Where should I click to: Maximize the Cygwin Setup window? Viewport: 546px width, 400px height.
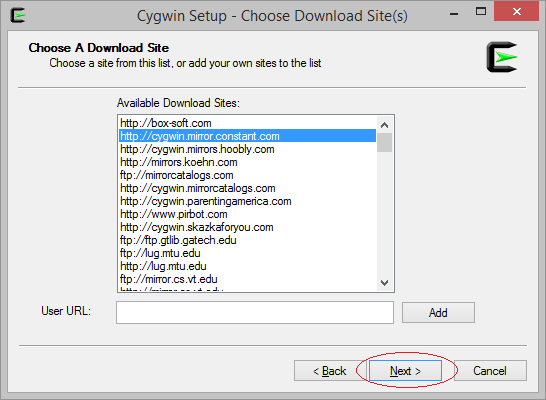pos(481,12)
